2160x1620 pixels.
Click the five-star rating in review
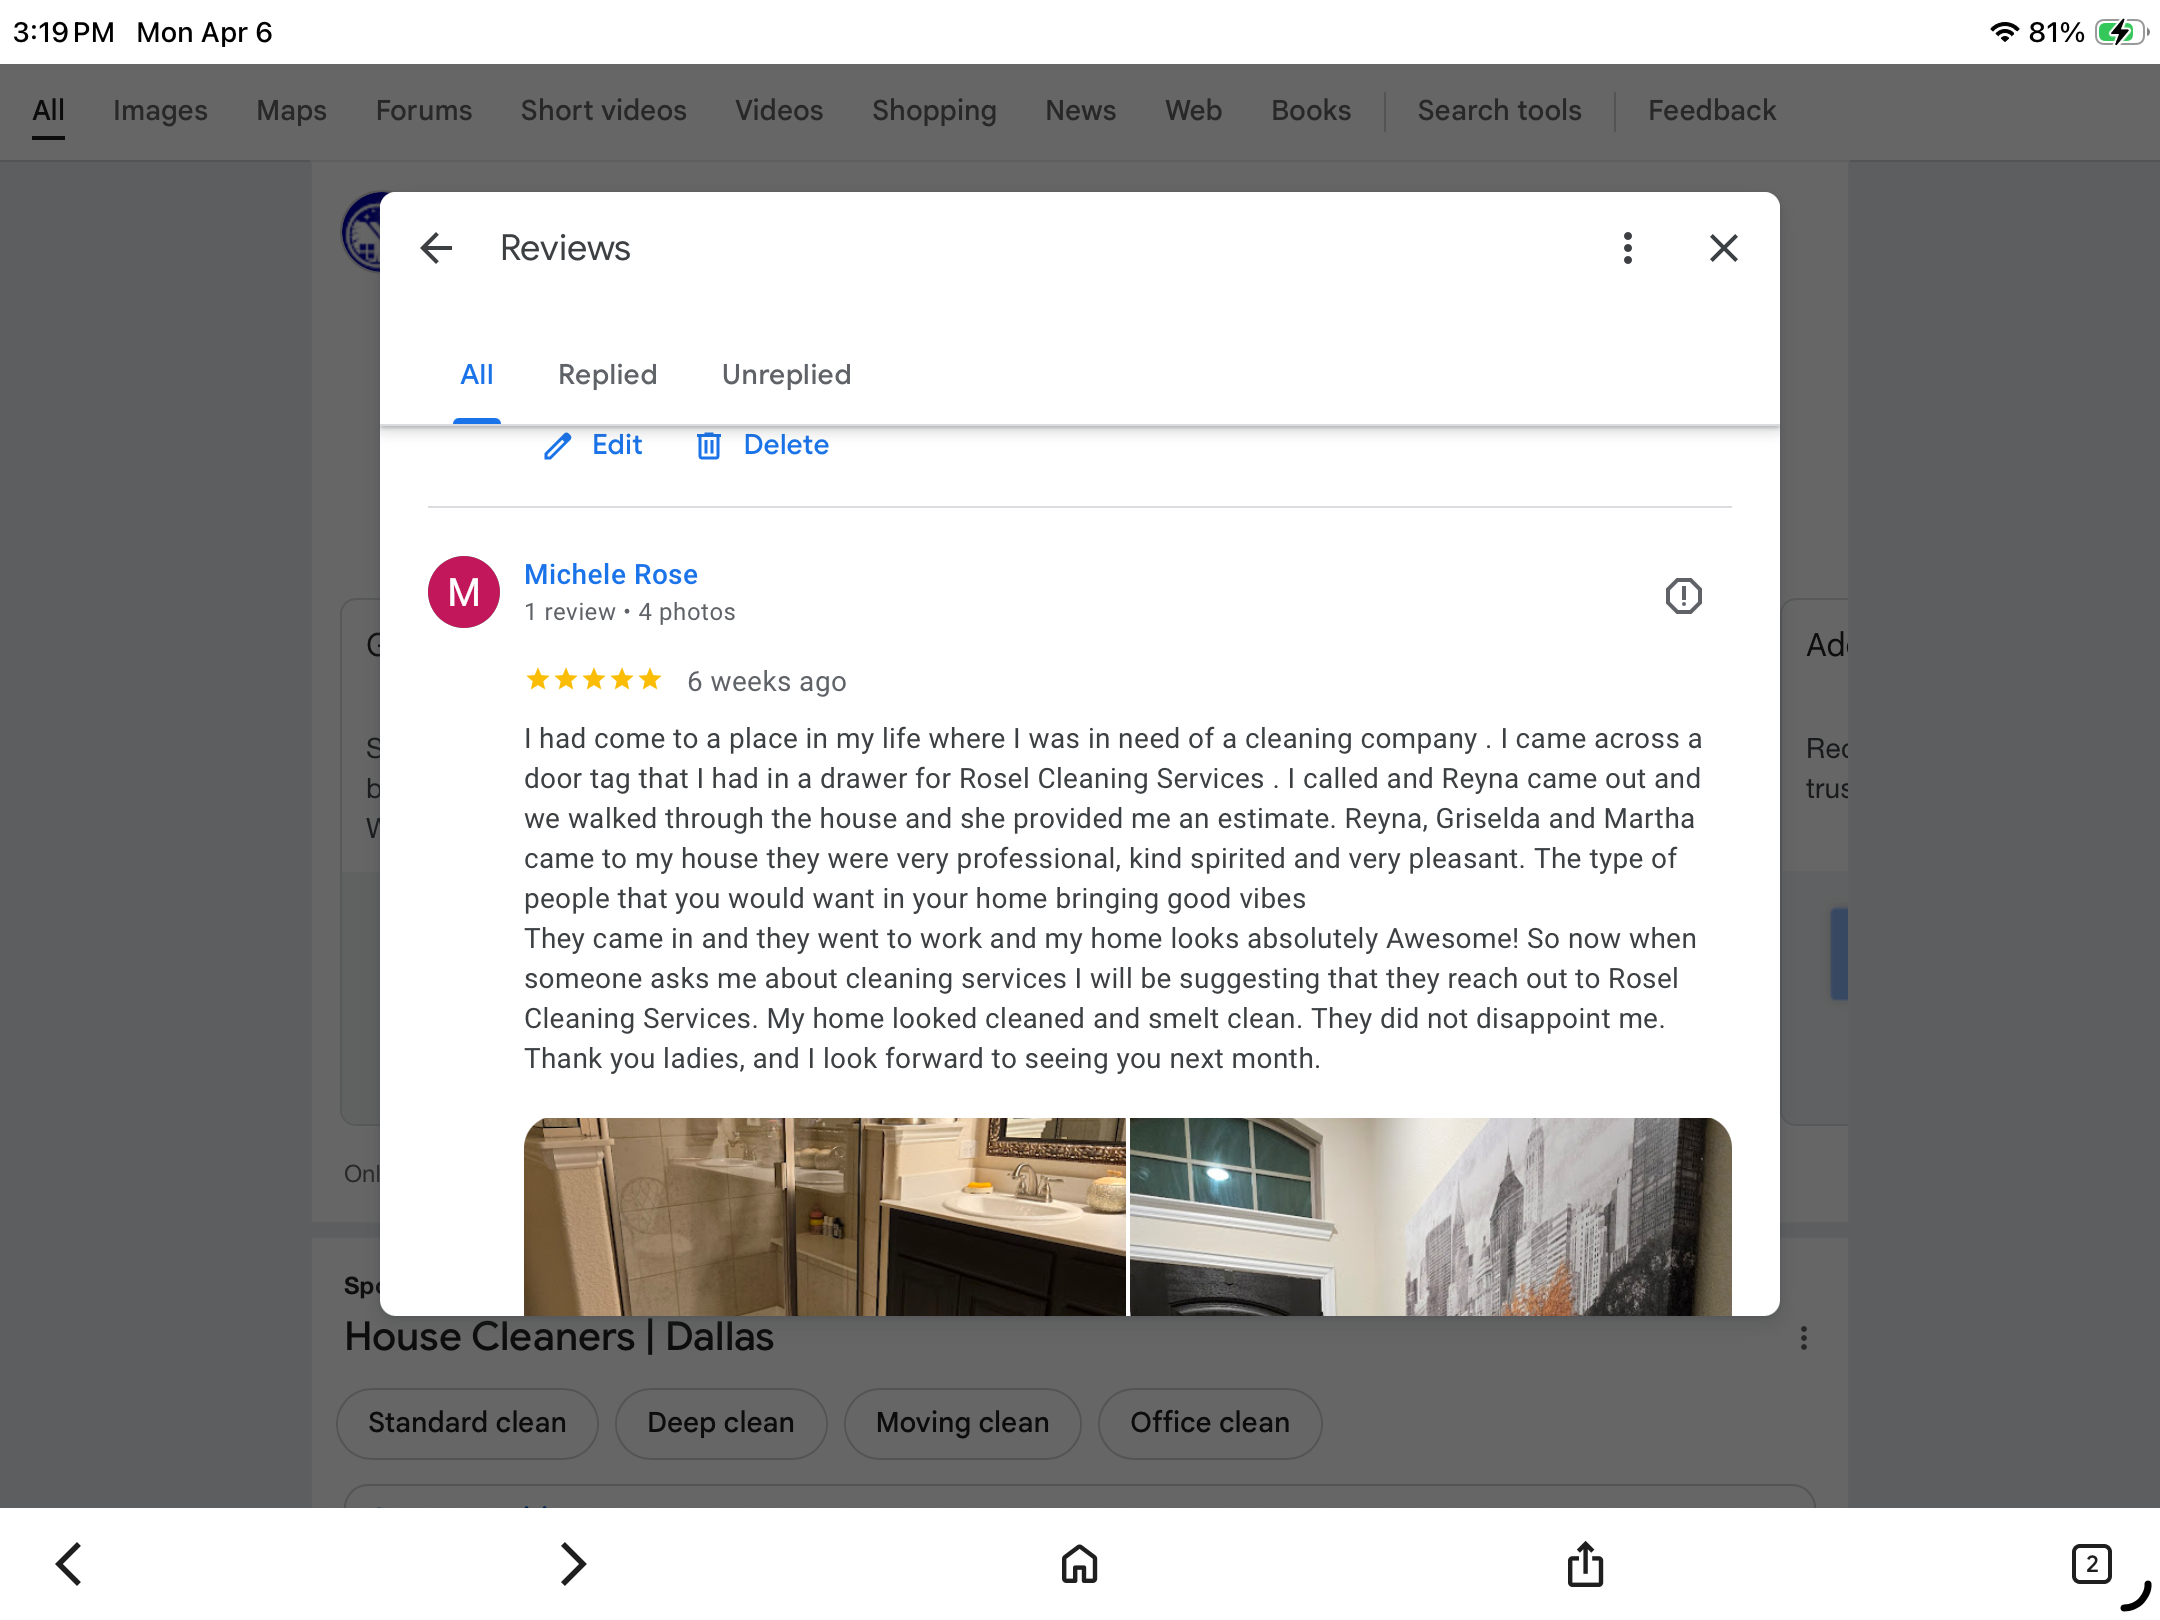(x=593, y=681)
